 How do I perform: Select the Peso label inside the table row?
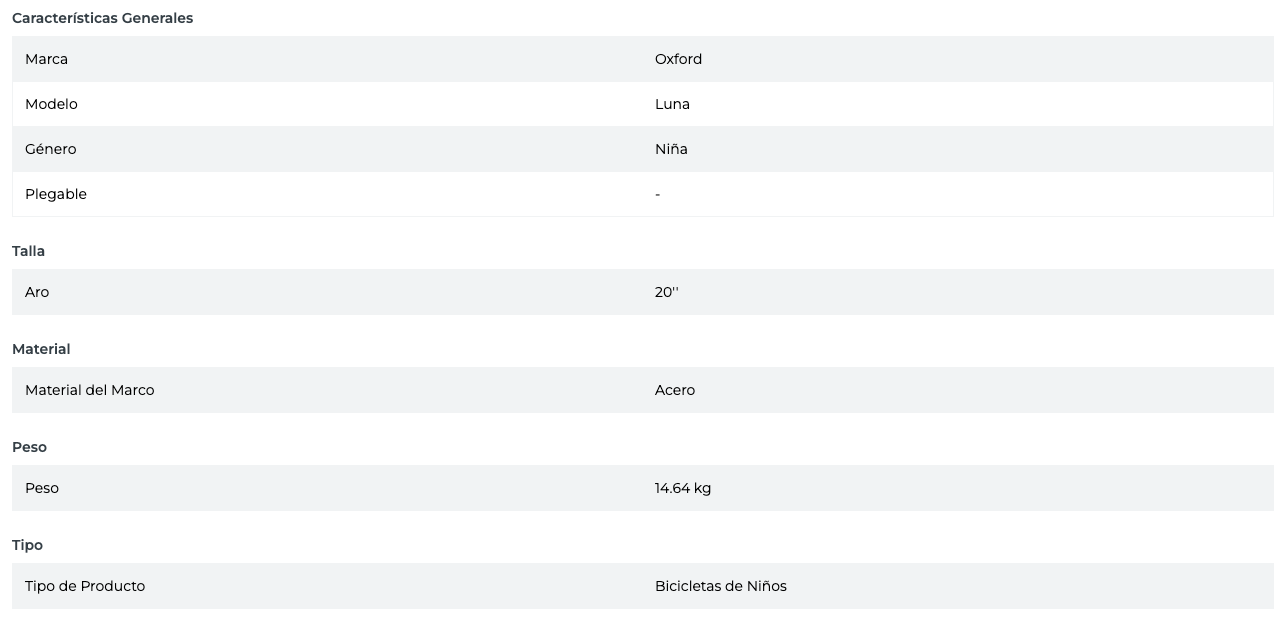[42, 488]
